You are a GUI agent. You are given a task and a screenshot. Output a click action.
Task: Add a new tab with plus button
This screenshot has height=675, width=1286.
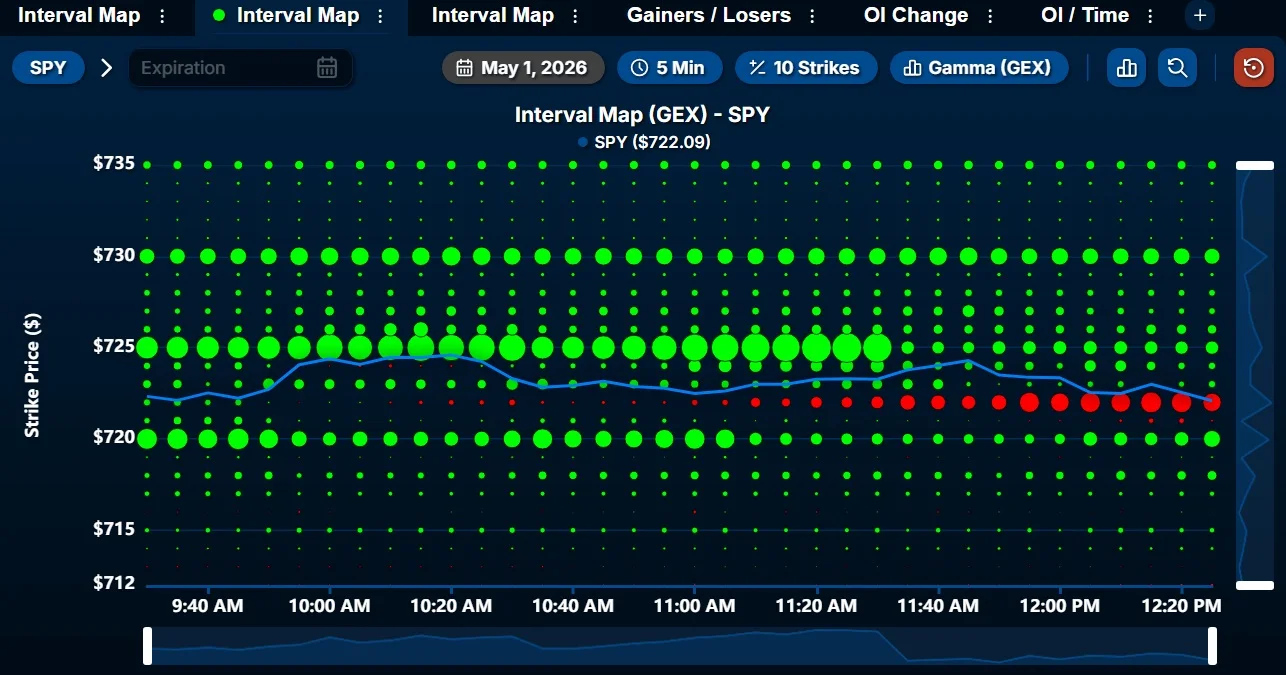(1200, 15)
